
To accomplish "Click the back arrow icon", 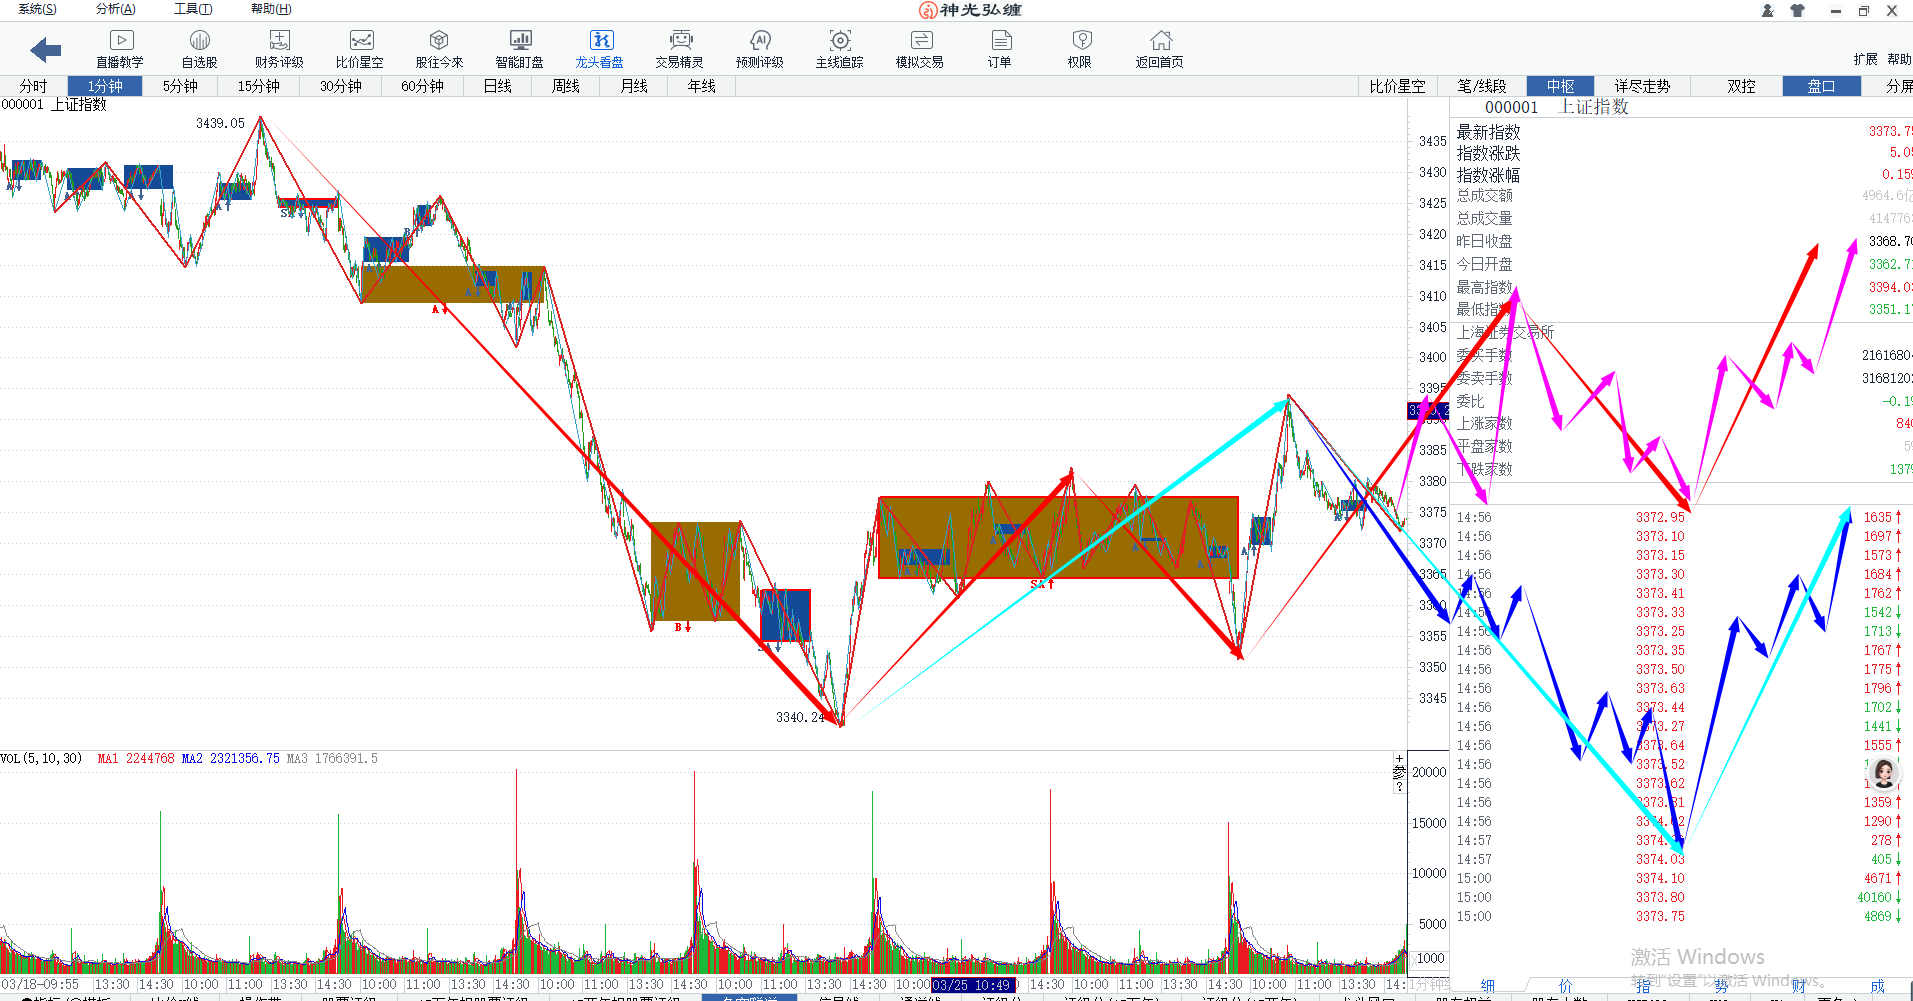I will (45, 49).
